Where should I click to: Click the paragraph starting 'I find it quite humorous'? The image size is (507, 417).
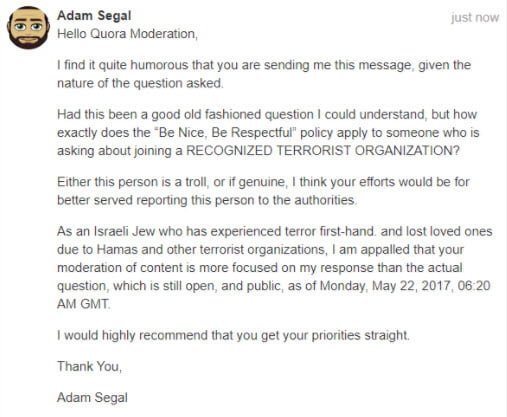pos(264,74)
